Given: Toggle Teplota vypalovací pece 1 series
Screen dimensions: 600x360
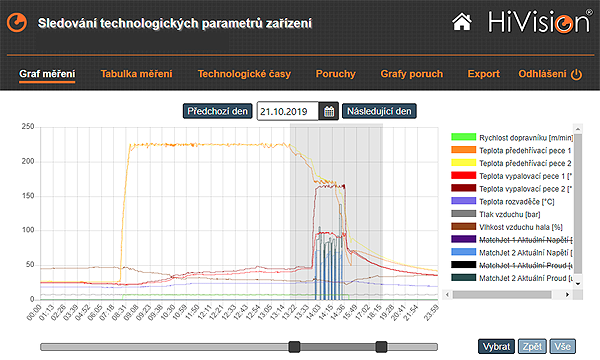Looking at the screenshot, I should pyautogui.click(x=511, y=176).
